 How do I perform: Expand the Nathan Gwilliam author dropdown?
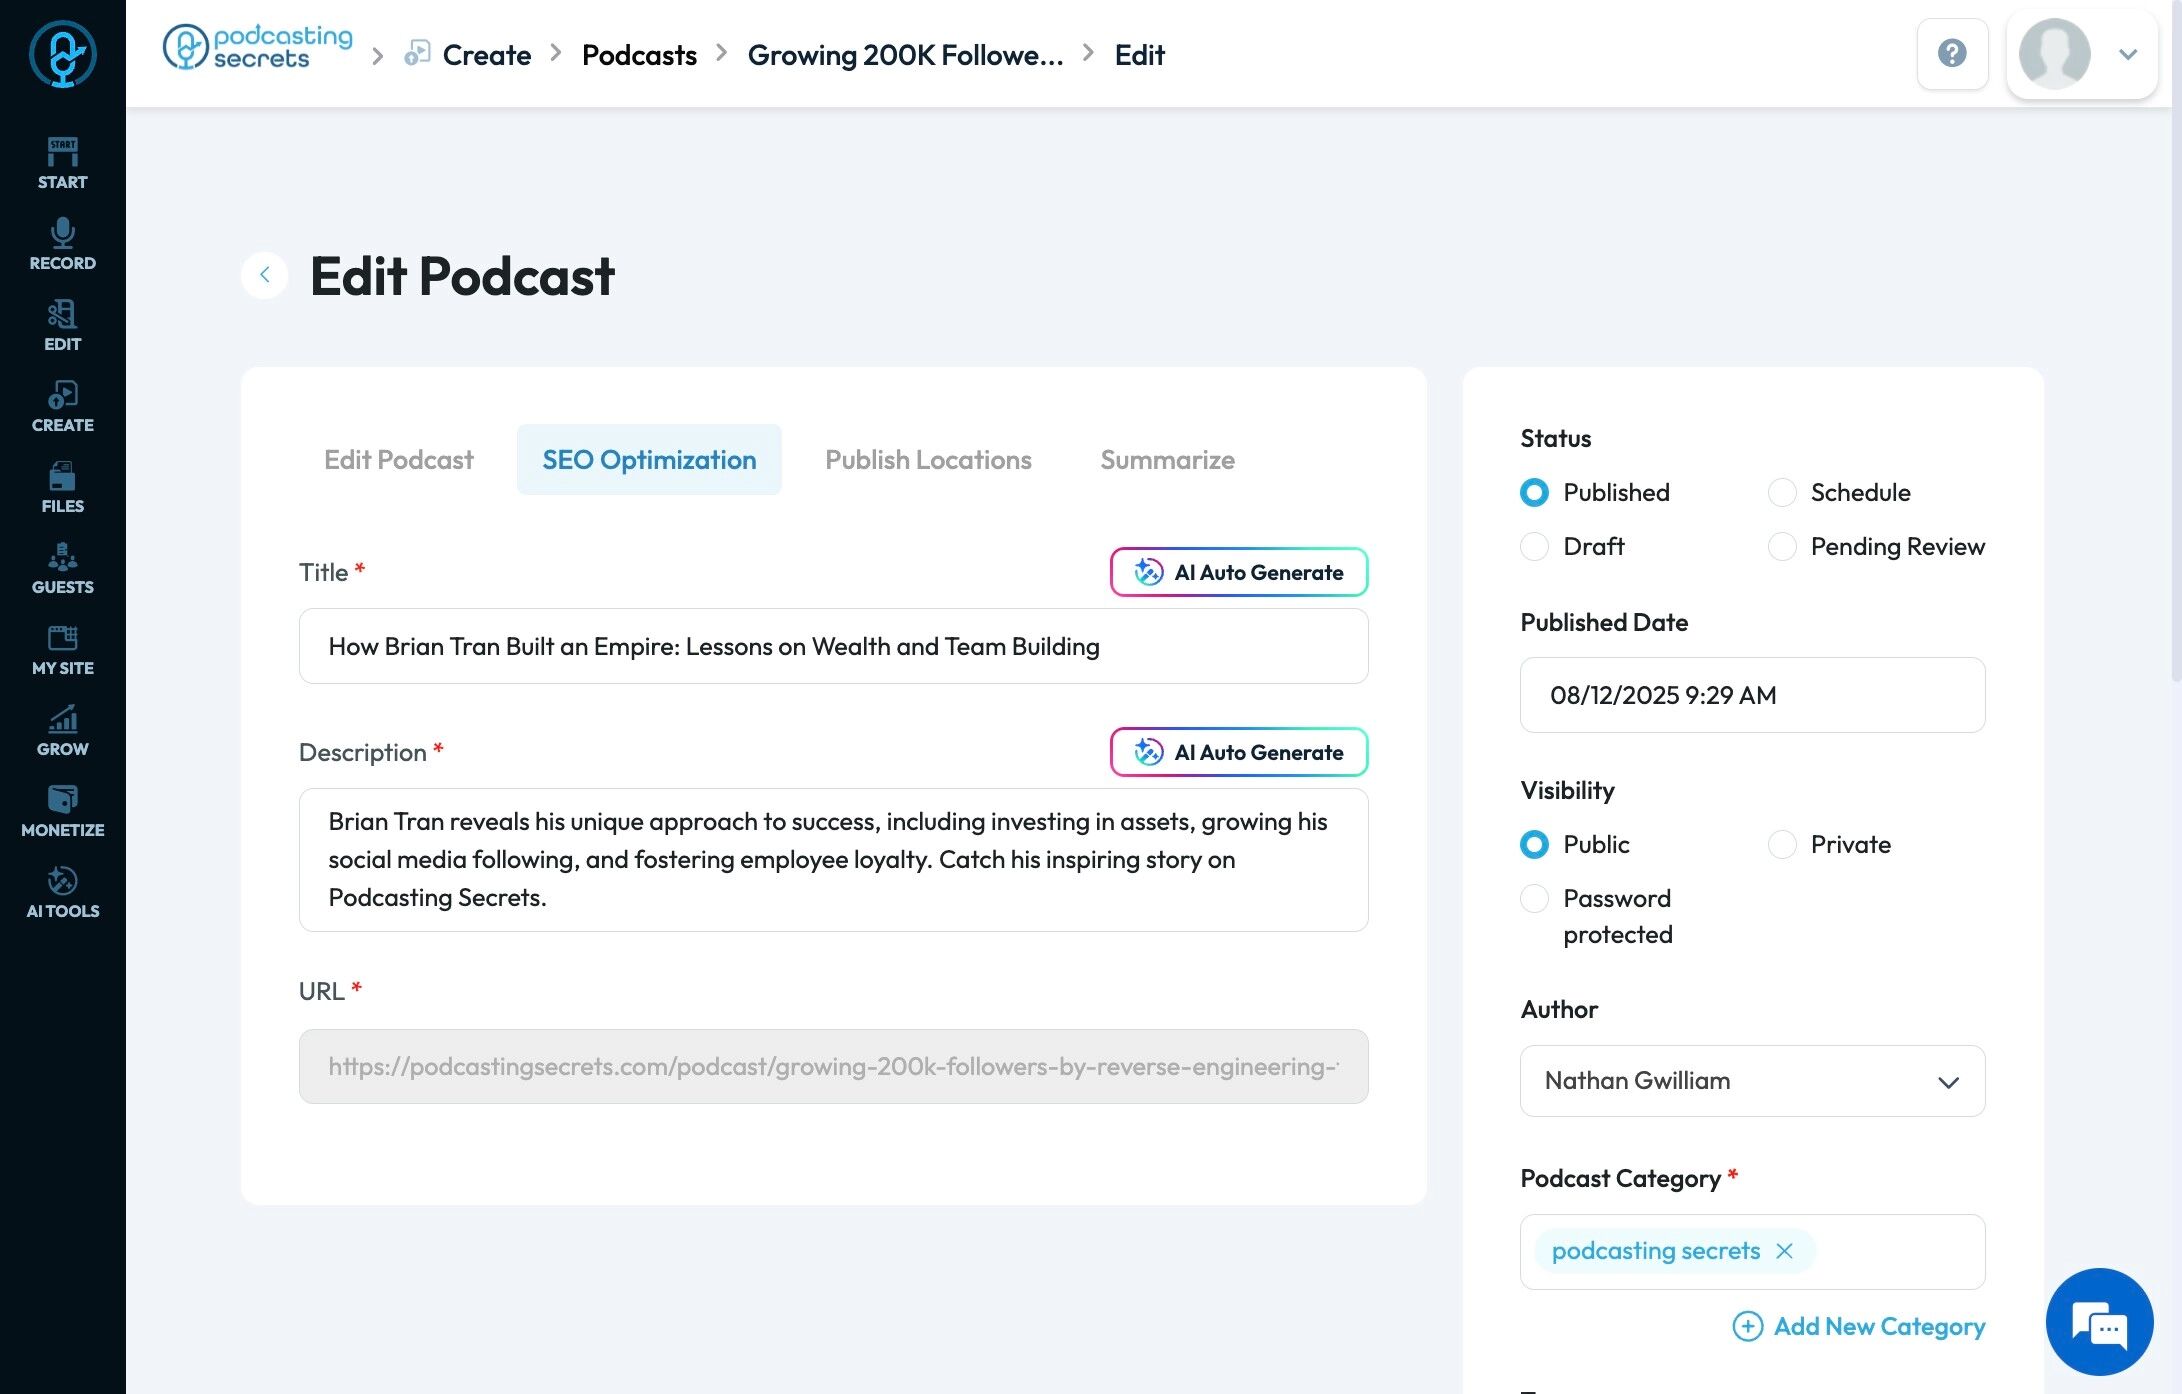click(x=1752, y=1081)
